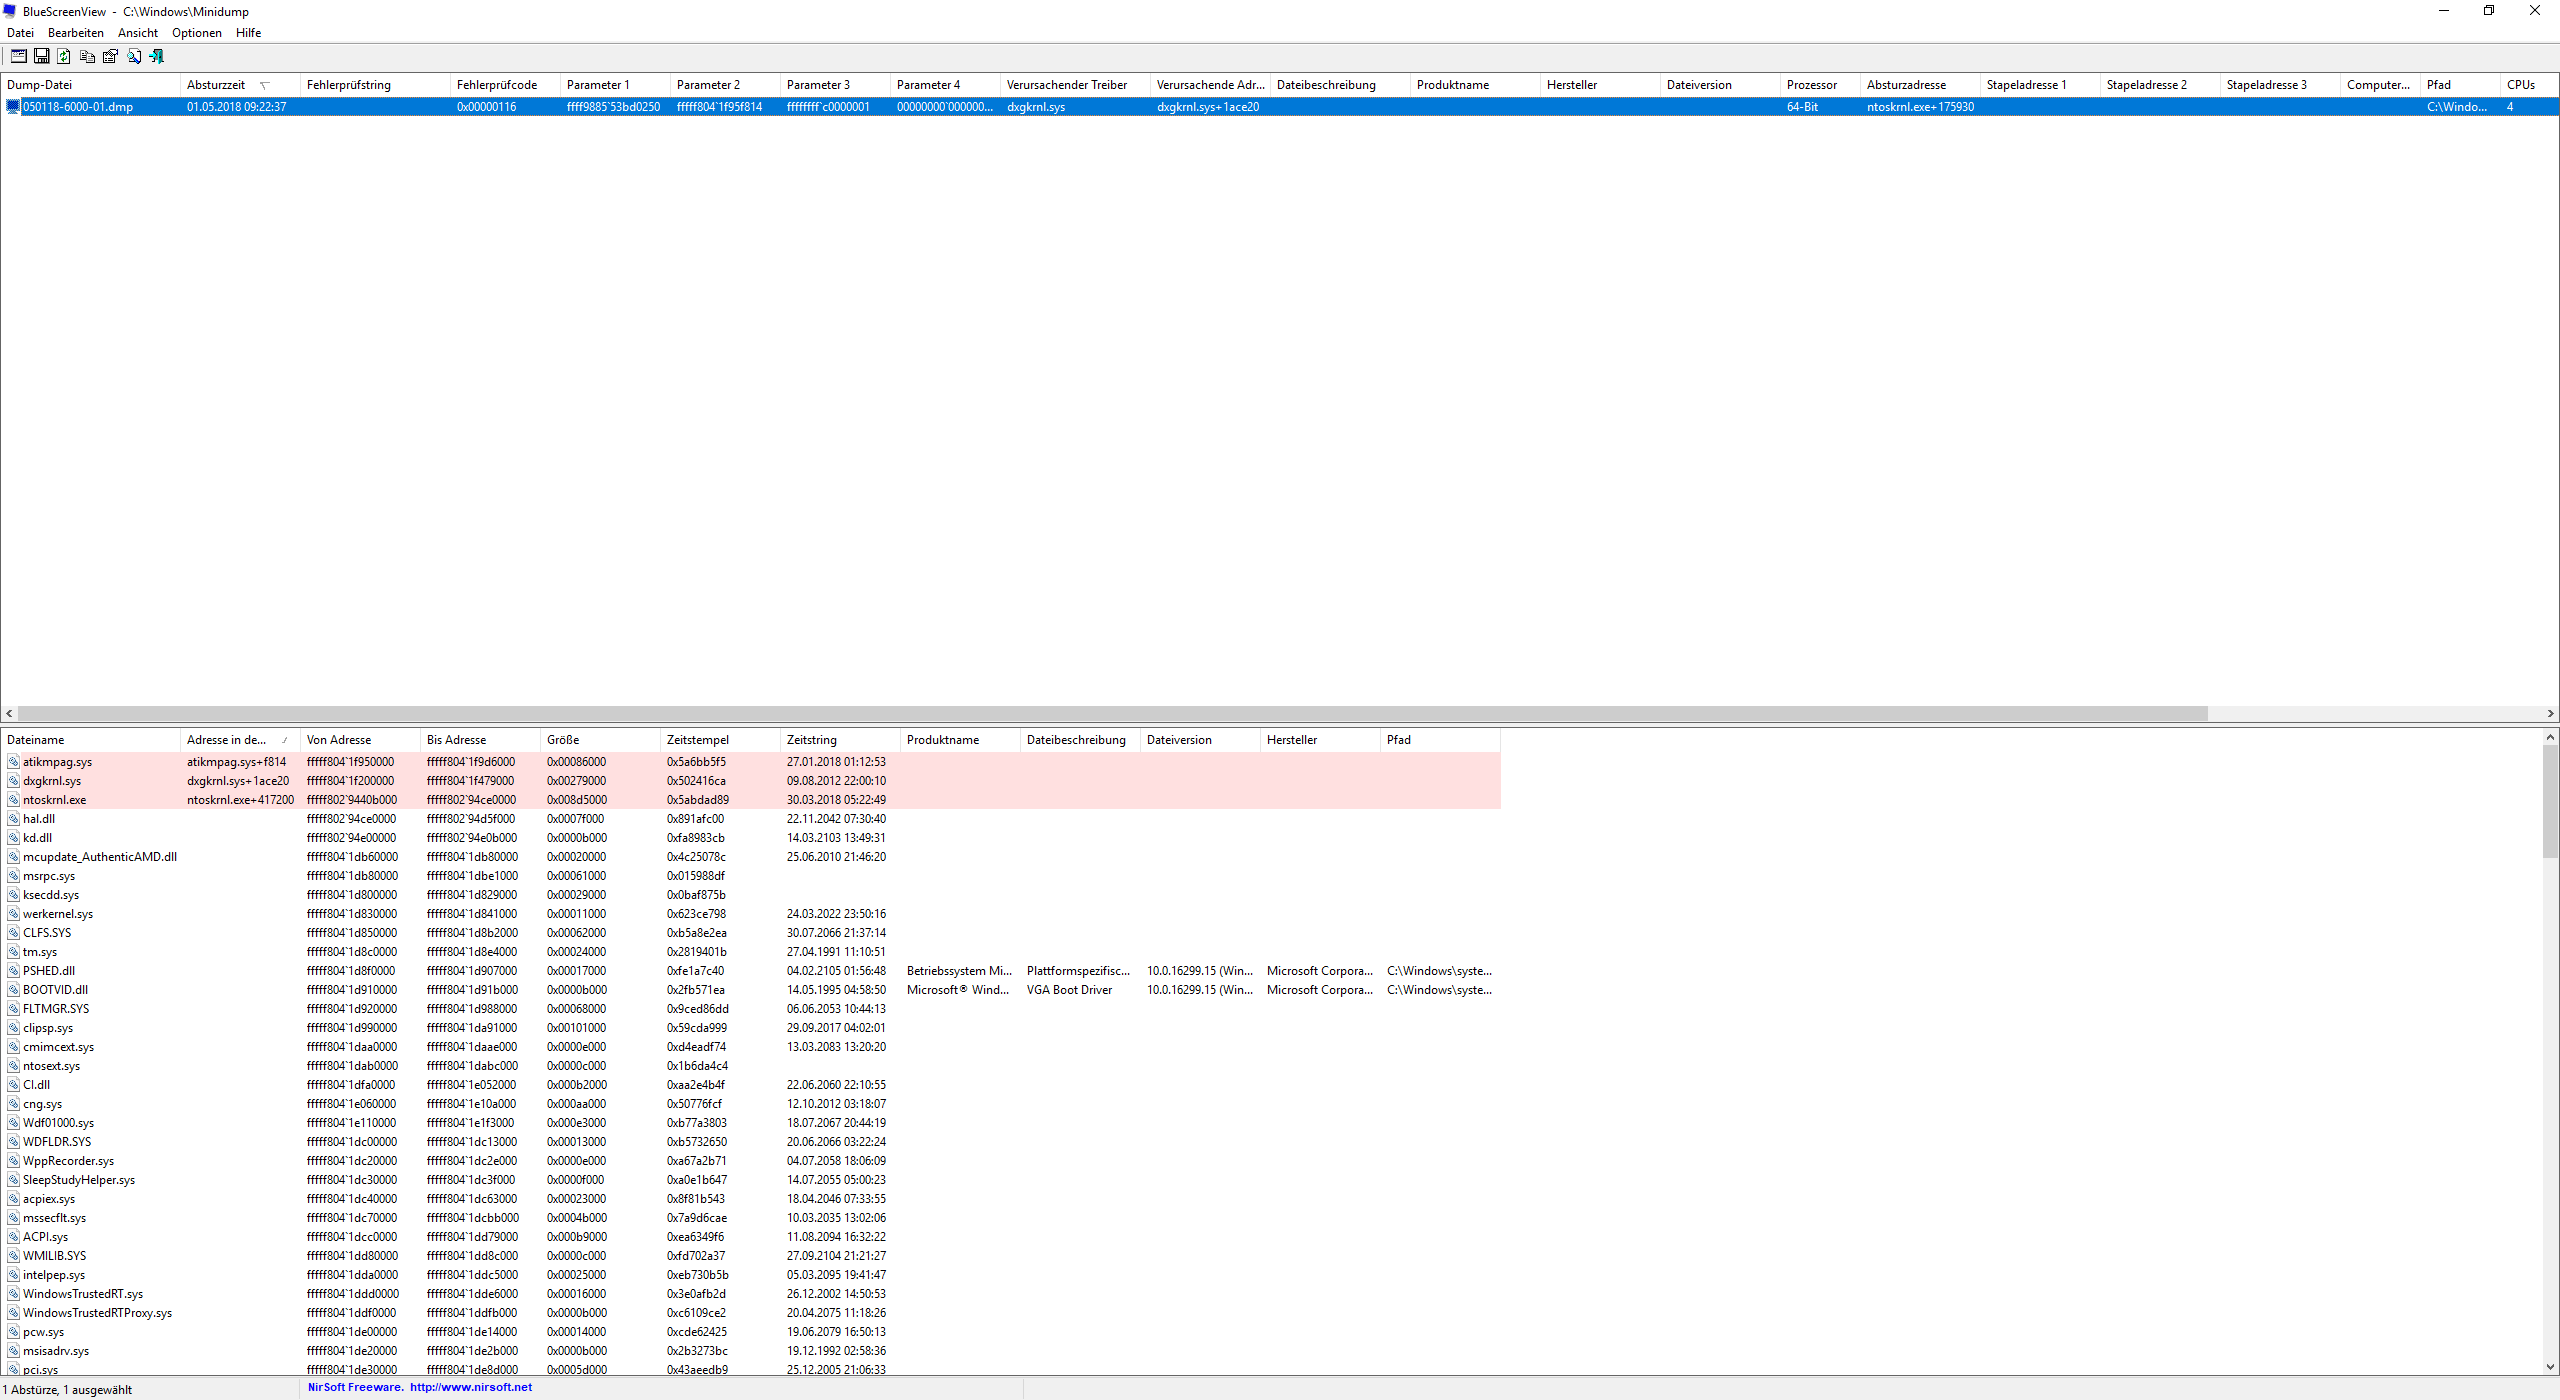
Task: Sort by the Verursachender Treiber column header
Action: tap(1066, 85)
